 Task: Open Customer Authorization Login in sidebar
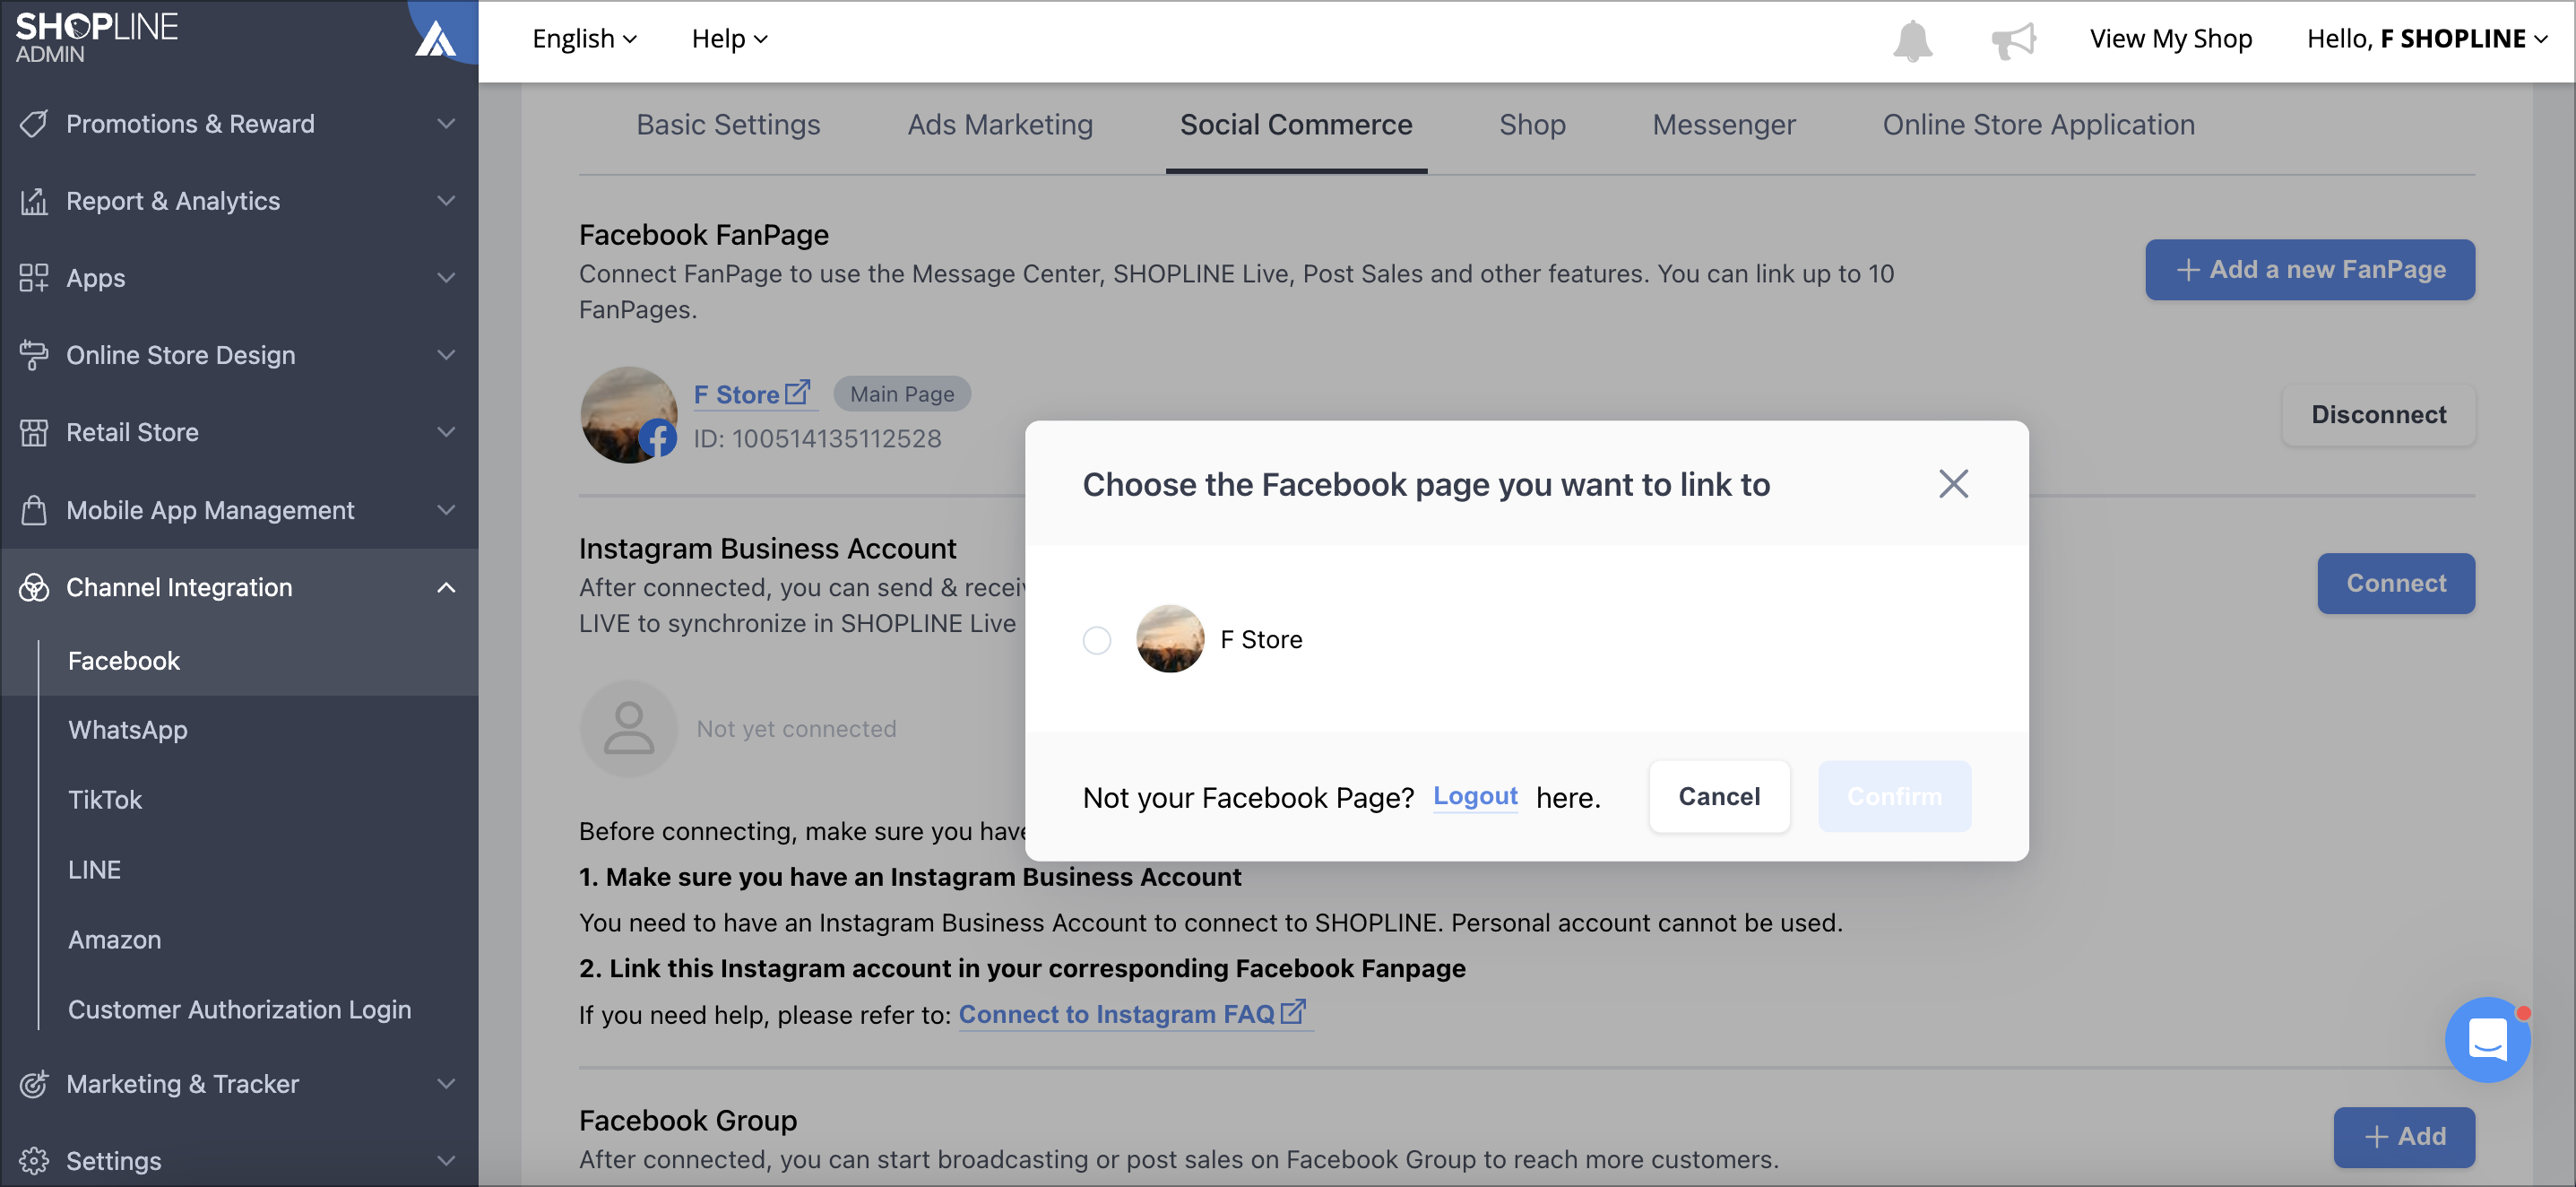point(239,1010)
